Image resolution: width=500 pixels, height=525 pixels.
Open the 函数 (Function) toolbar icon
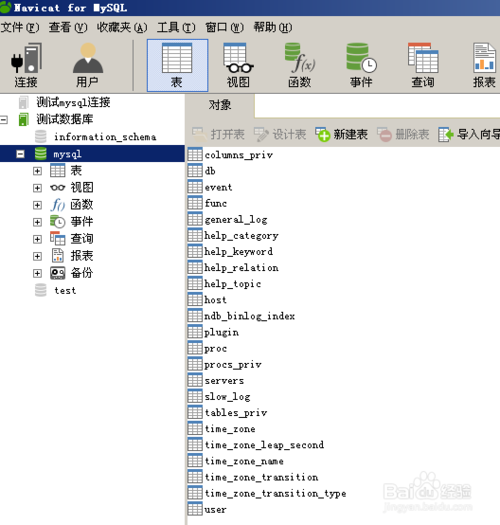[300, 65]
